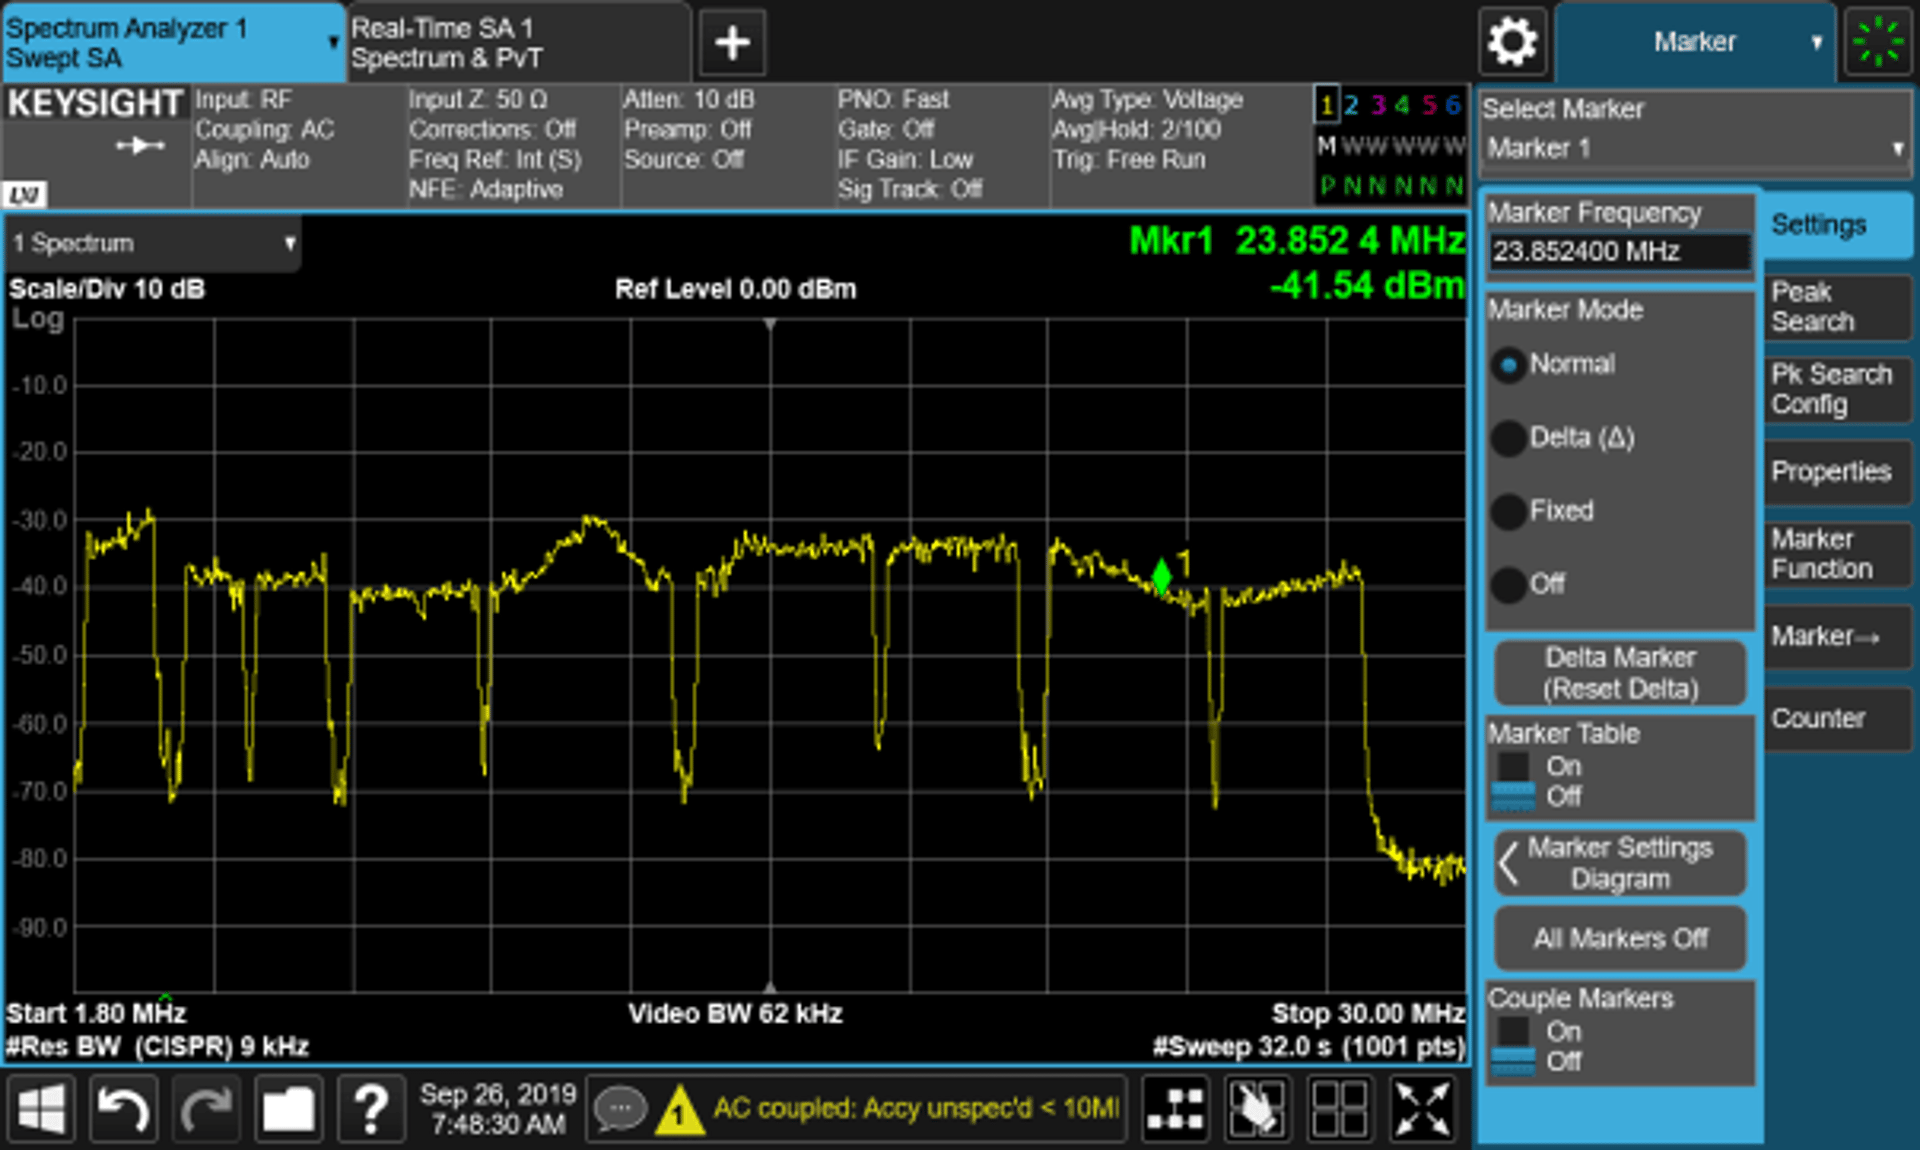1920x1150 pixels.
Task: Click the green preset/refresh icon
Action: 1878,42
